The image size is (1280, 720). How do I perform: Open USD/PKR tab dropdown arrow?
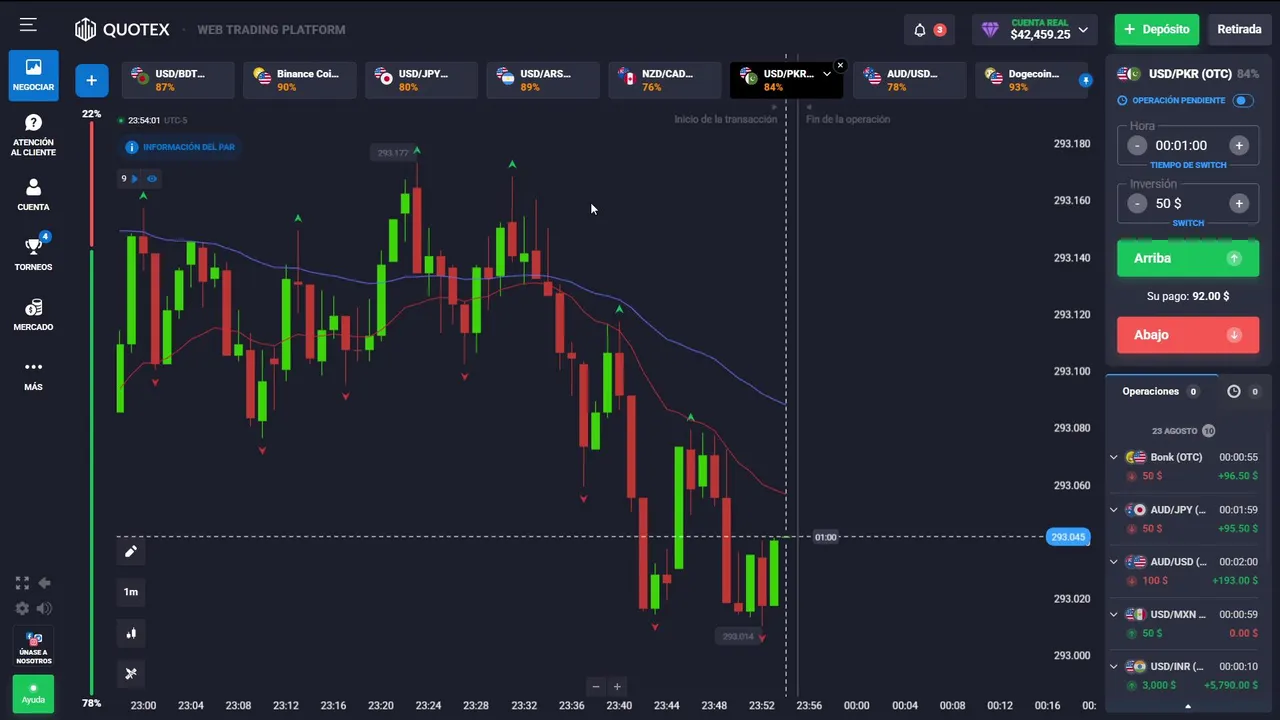point(827,74)
